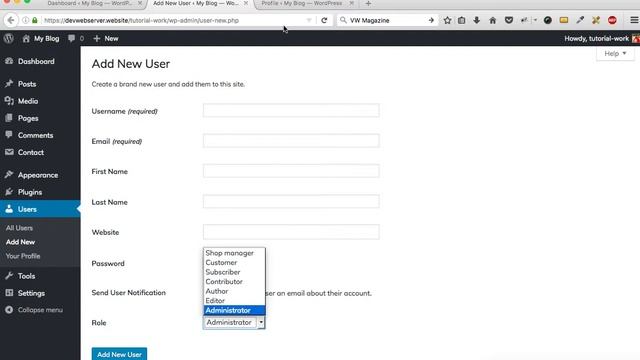Show the site identity lock icon
The width and height of the screenshot is (640, 360).
(x=35, y=20)
